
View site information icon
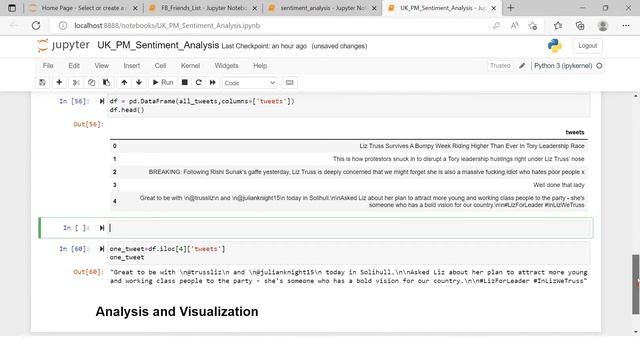pyautogui.click(x=62, y=25)
